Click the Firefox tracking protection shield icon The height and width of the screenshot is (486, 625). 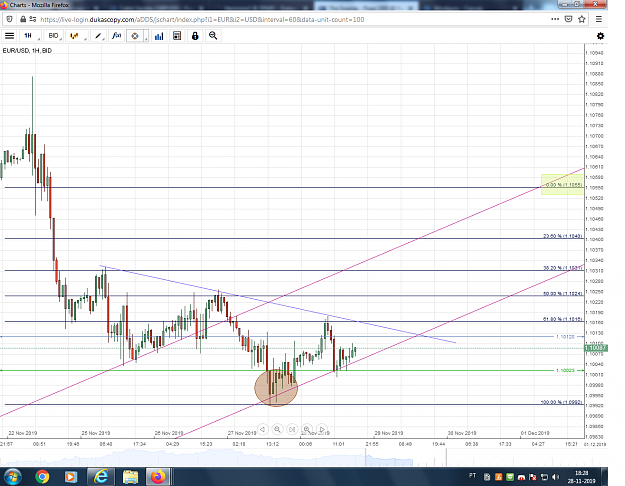[x=10, y=19]
